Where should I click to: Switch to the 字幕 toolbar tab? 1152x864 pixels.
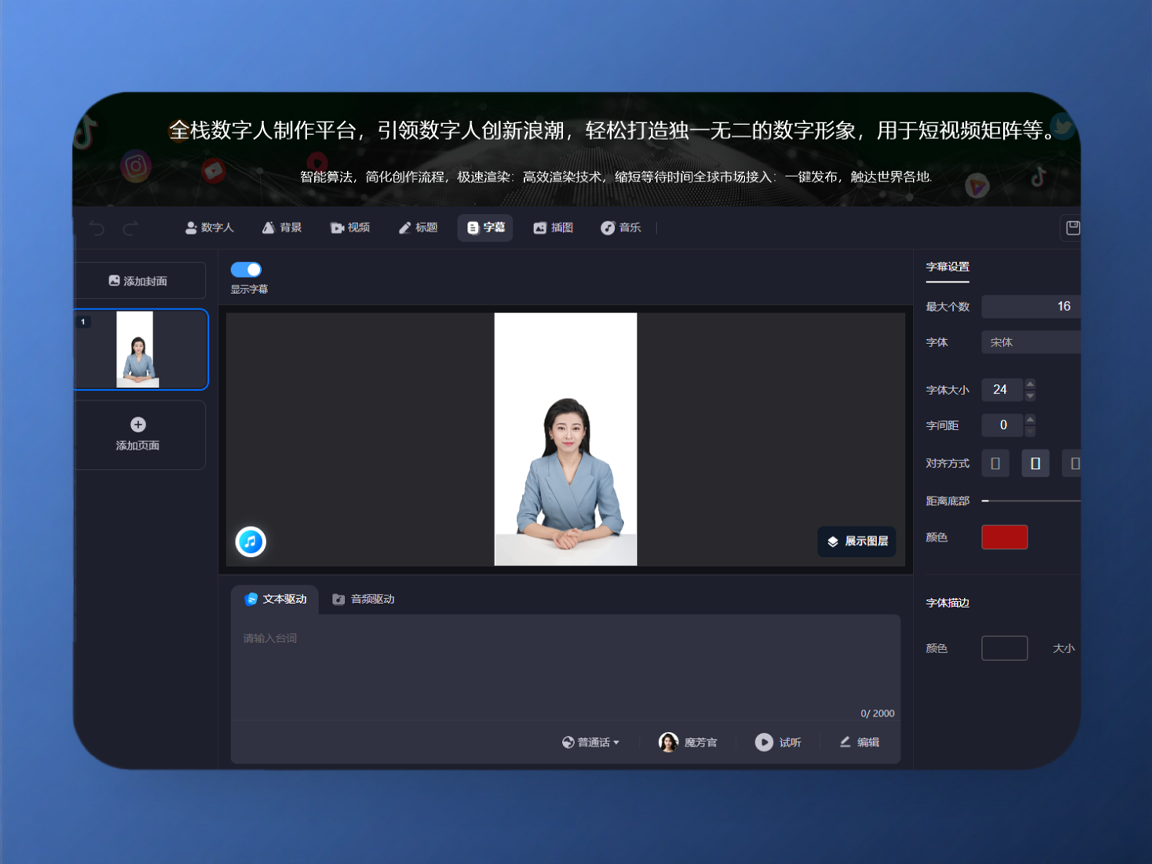484,227
